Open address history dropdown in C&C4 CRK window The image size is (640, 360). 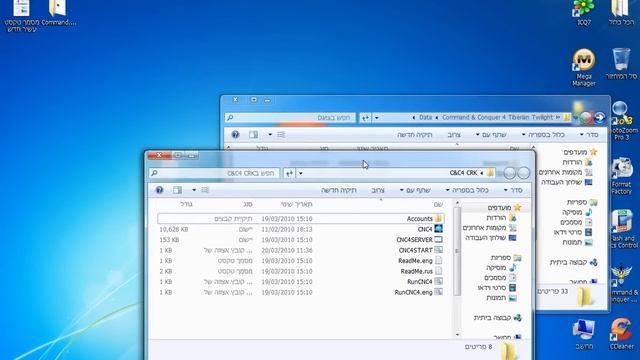coord(300,173)
